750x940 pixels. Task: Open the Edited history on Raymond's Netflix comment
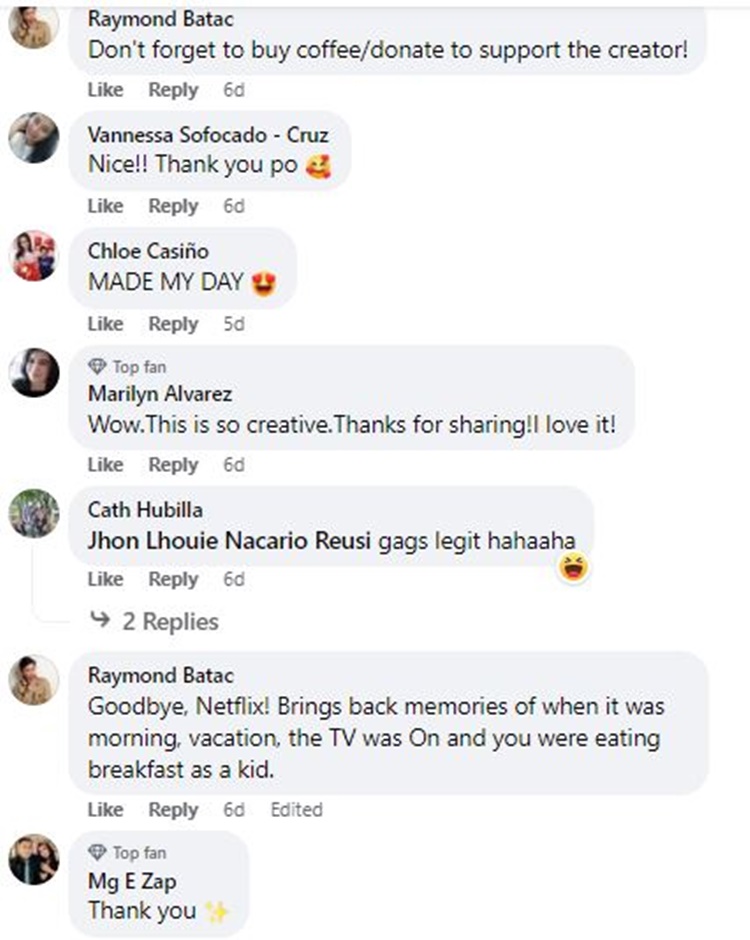click(x=296, y=809)
